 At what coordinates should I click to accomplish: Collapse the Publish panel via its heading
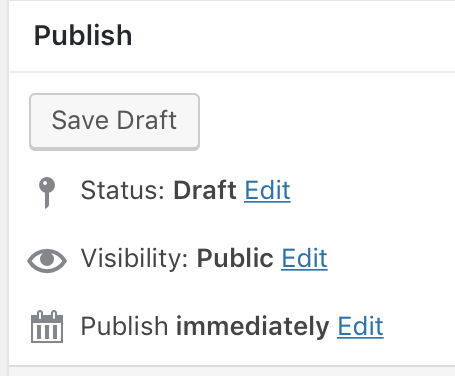click(x=83, y=35)
